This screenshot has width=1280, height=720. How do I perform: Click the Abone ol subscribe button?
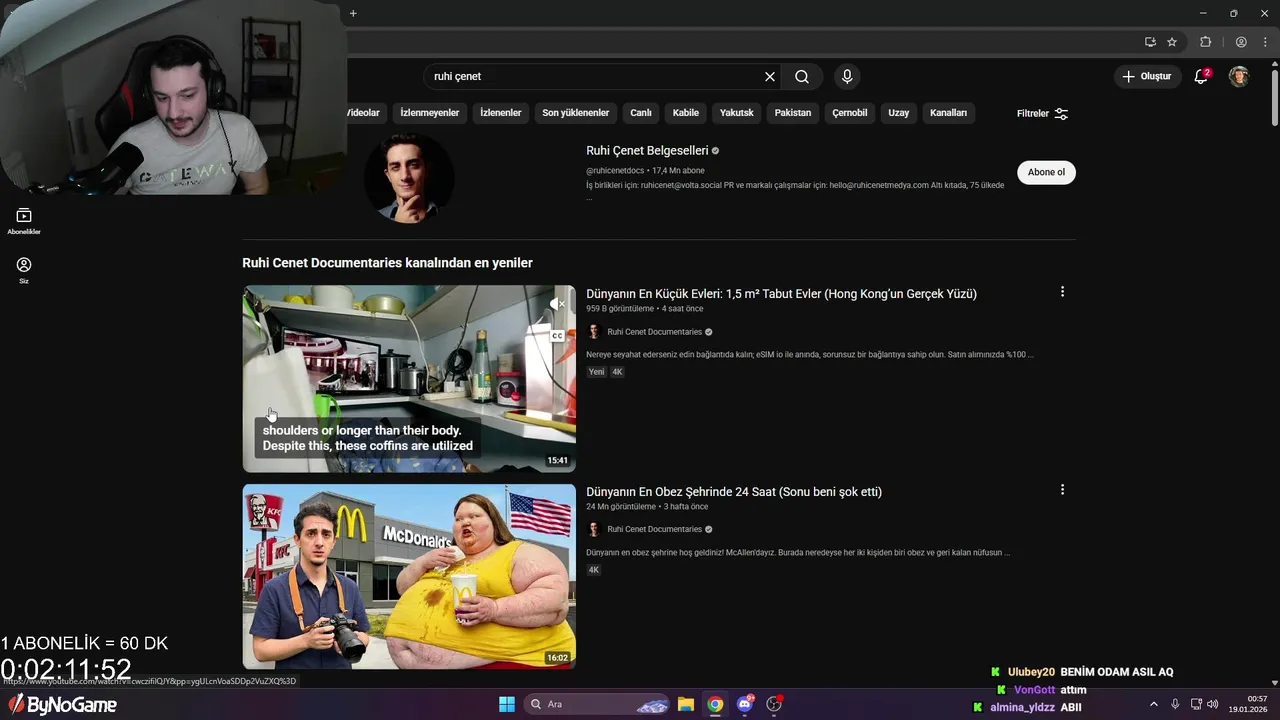1046,172
